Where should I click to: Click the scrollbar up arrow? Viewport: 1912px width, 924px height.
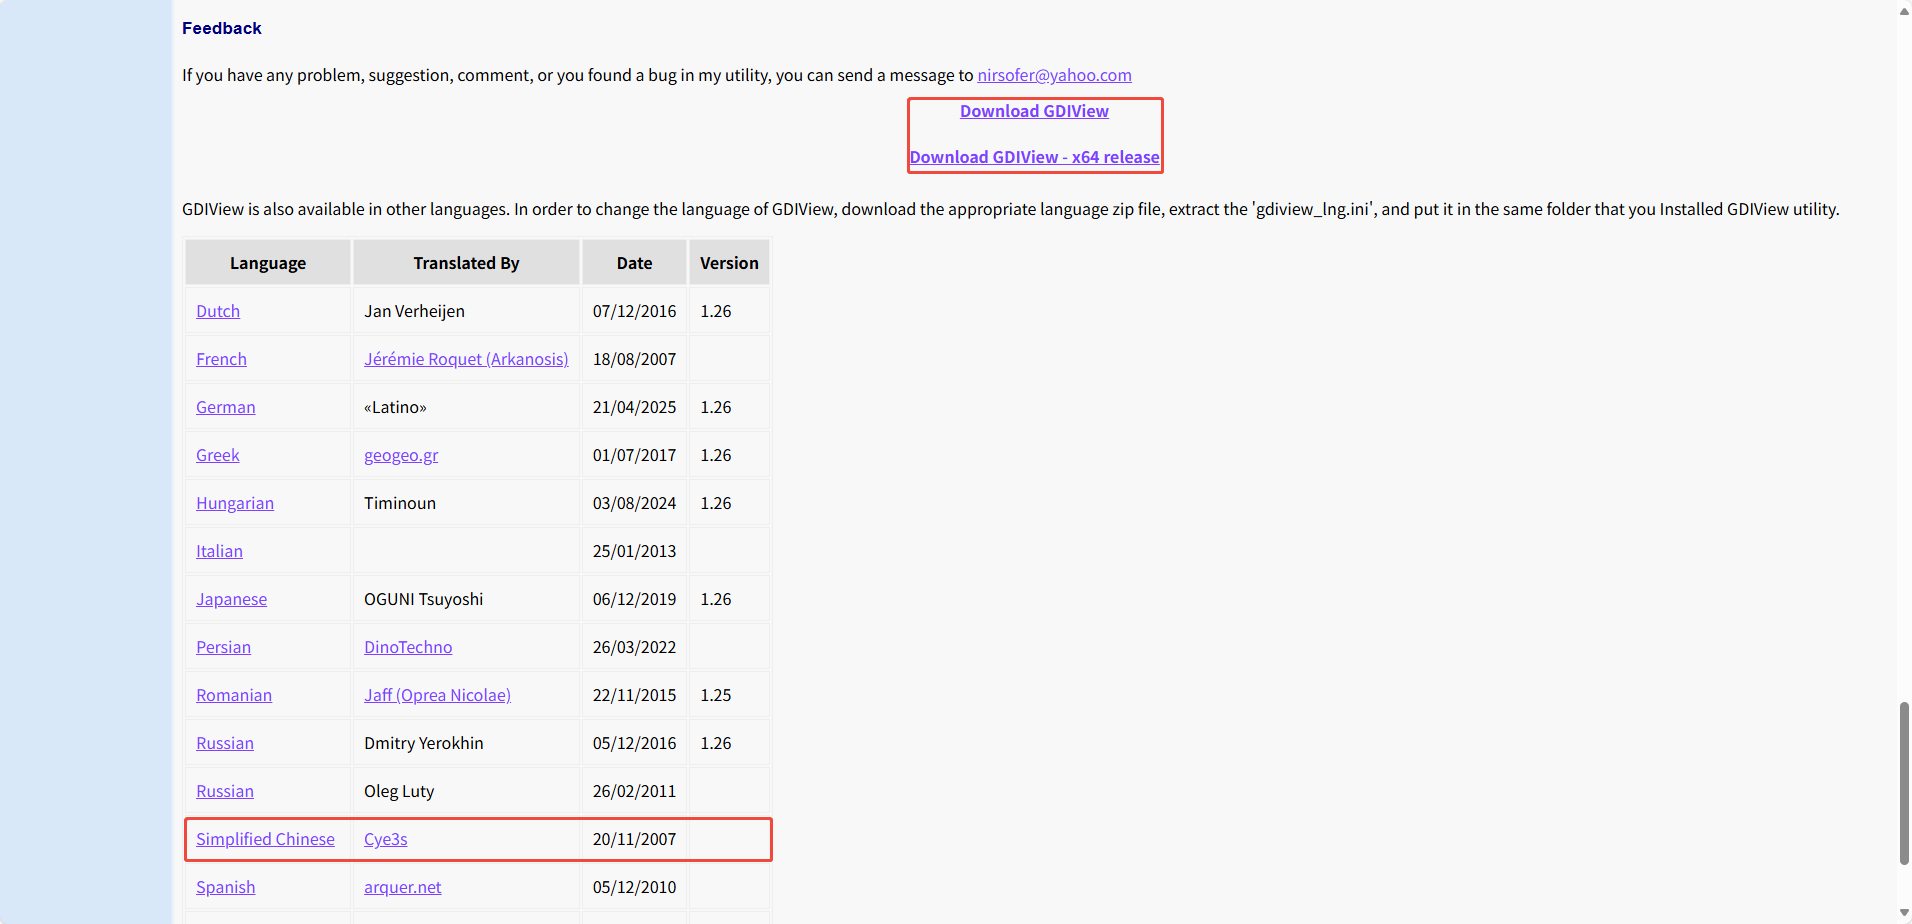[x=1904, y=11]
